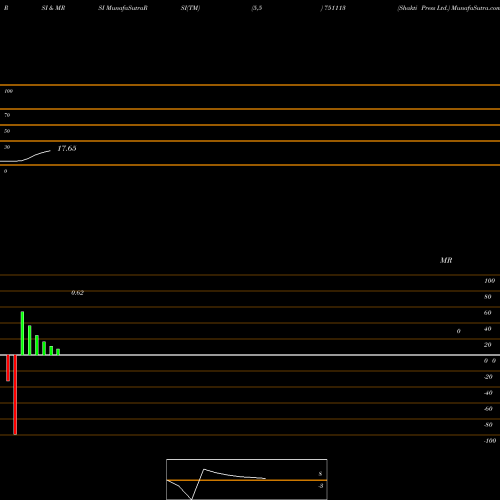Click the -3 label in mini chart

[321, 486]
